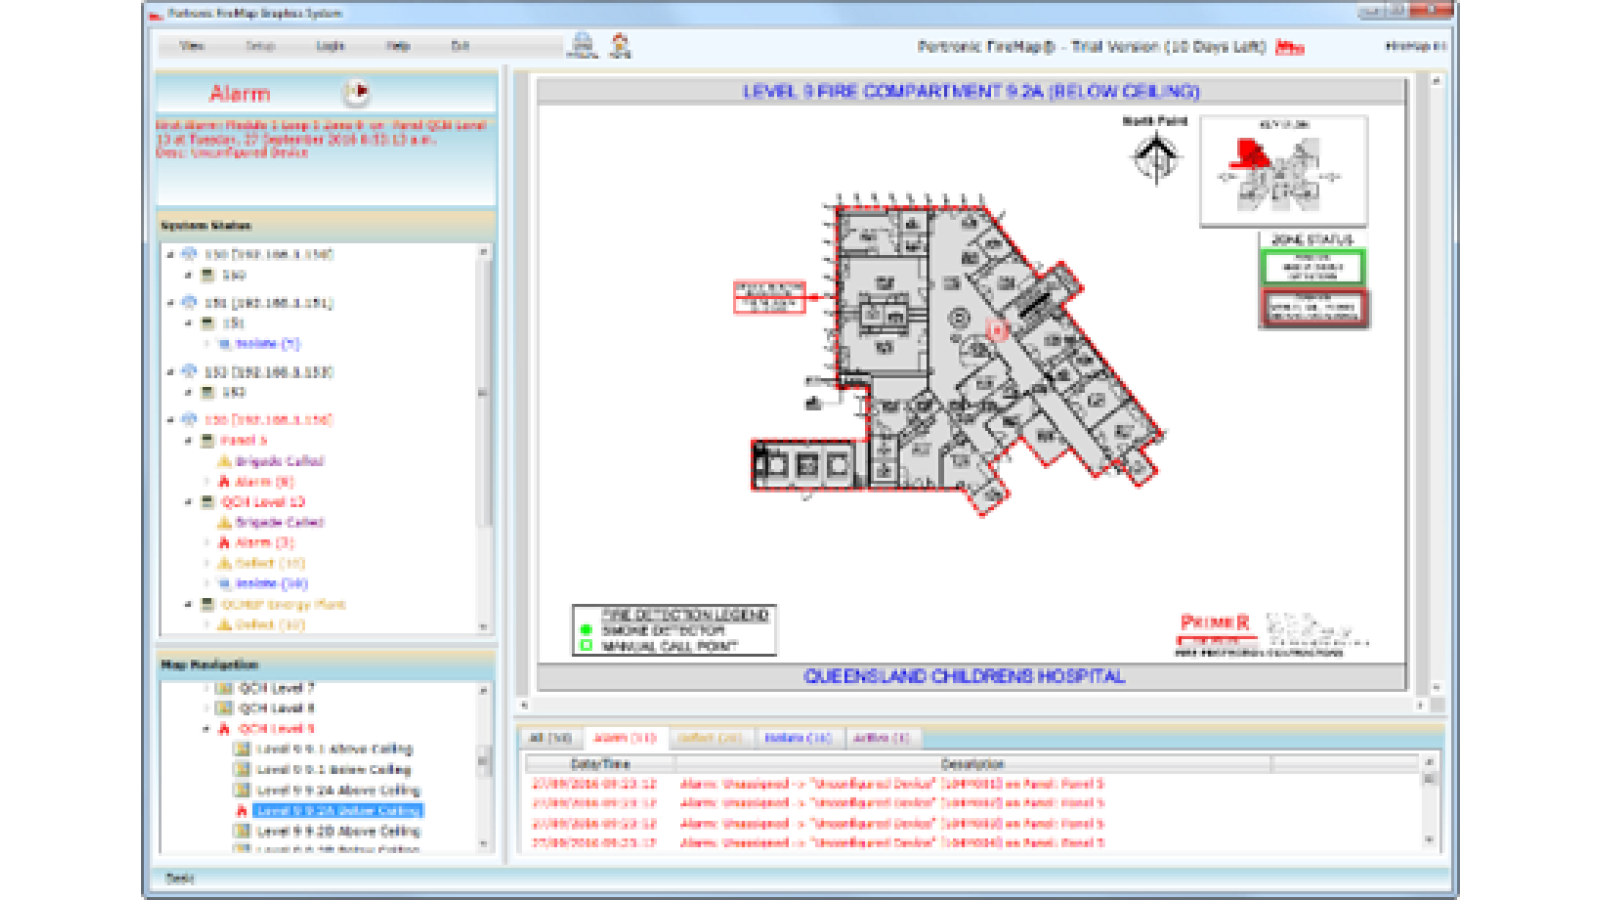Screen dimensions: 1600x900
Task: Click Login in the menu bar
Action: [330, 46]
